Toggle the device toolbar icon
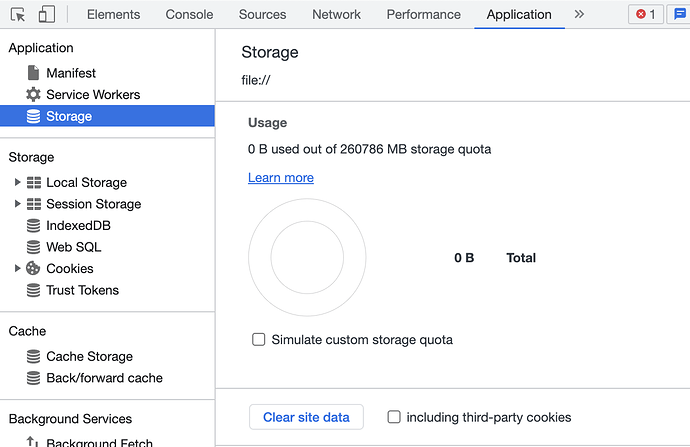Image resolution: width=690 pixels, height=447 pixels. pos(47,14)
